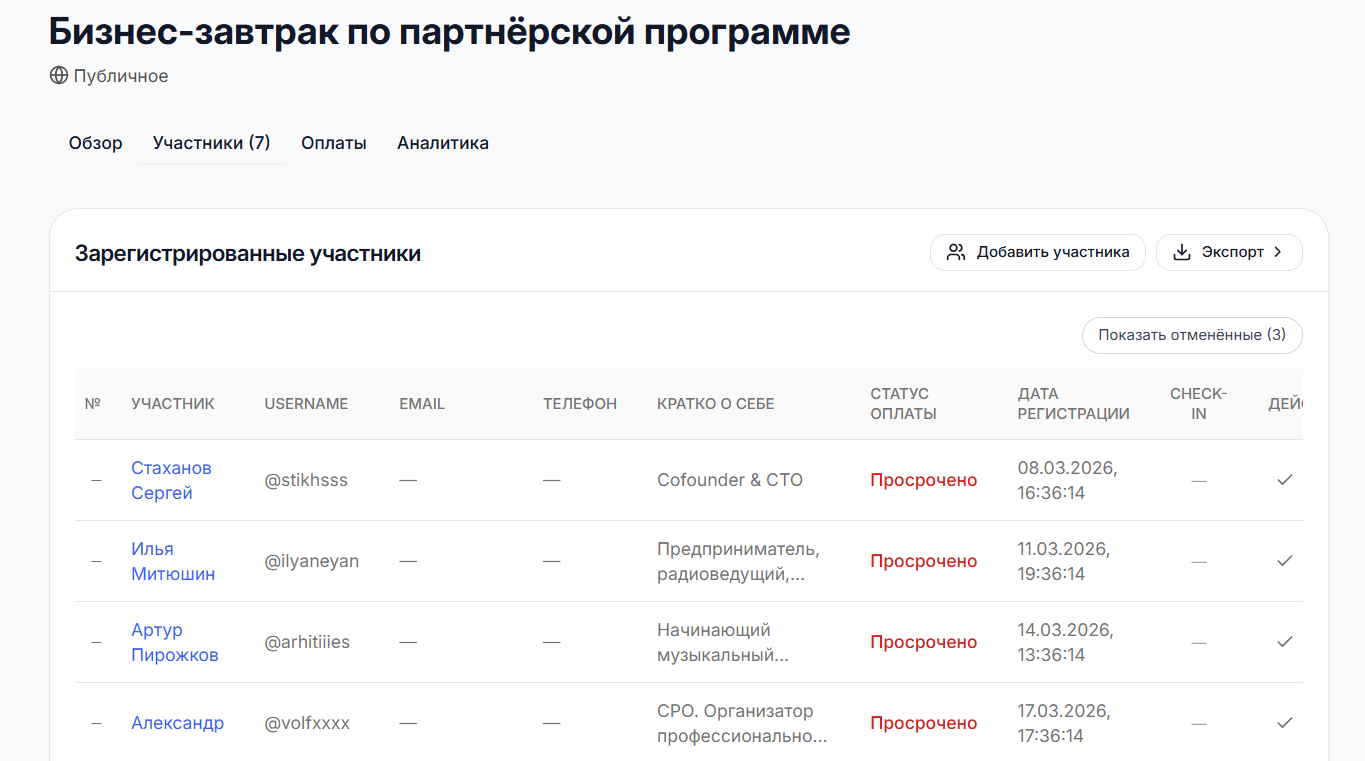Click bio text starting СРО. Организатор
The height and width of the screenshot is (761, 1365).
742,723
